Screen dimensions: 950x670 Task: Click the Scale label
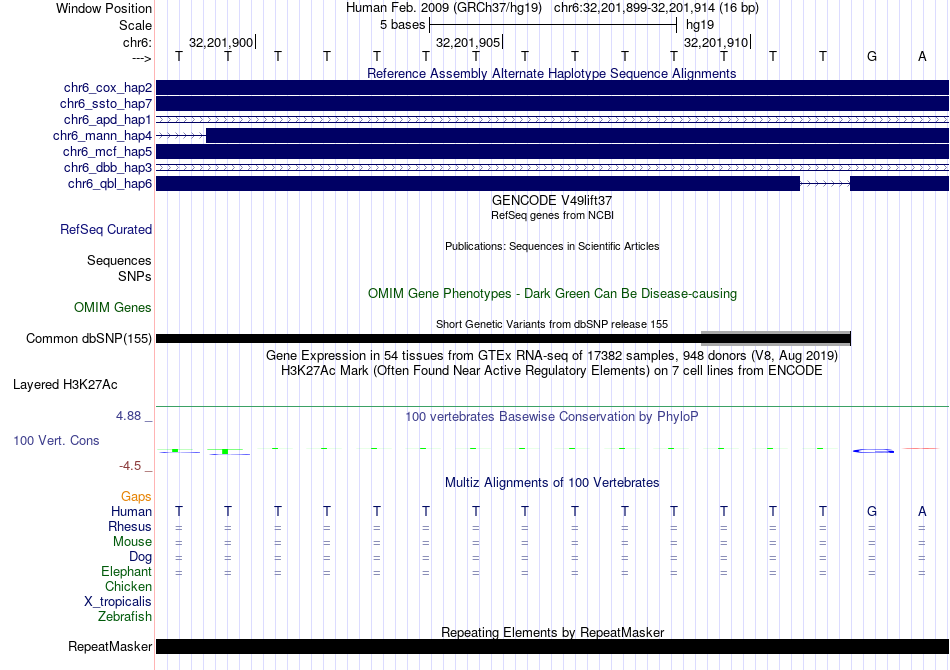point(135,25)
